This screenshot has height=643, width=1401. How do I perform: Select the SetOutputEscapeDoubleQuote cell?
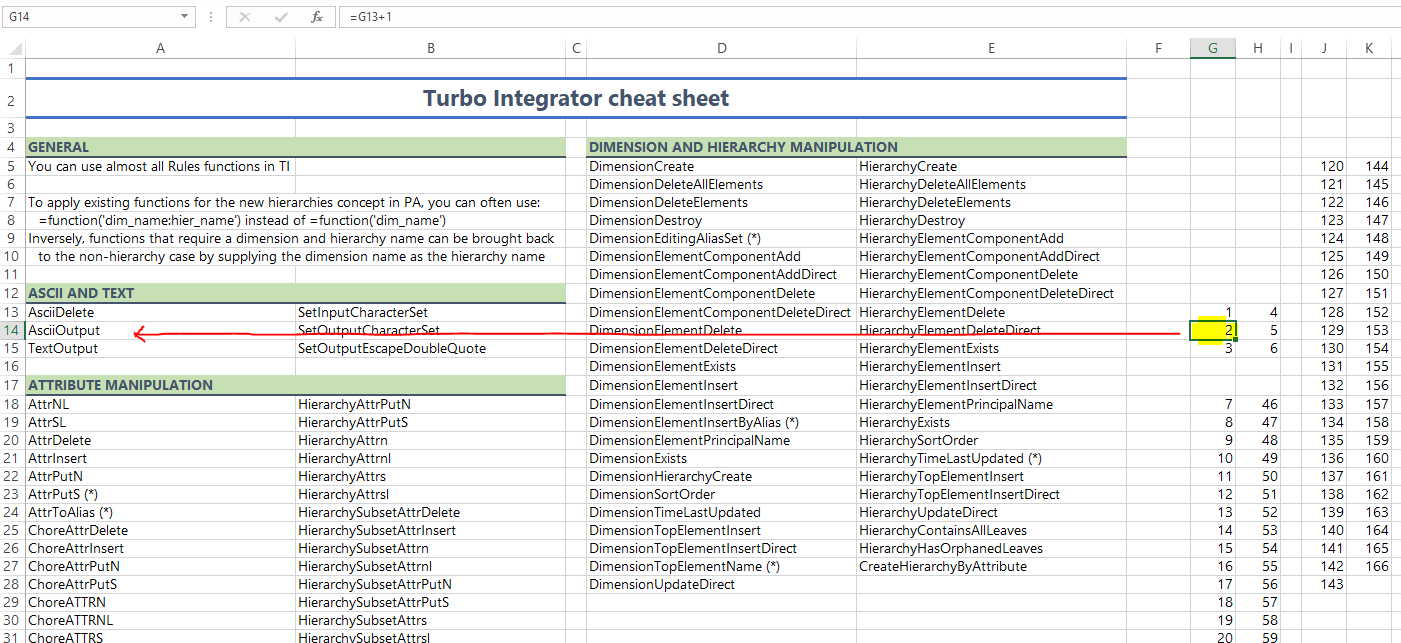[431, 348]
